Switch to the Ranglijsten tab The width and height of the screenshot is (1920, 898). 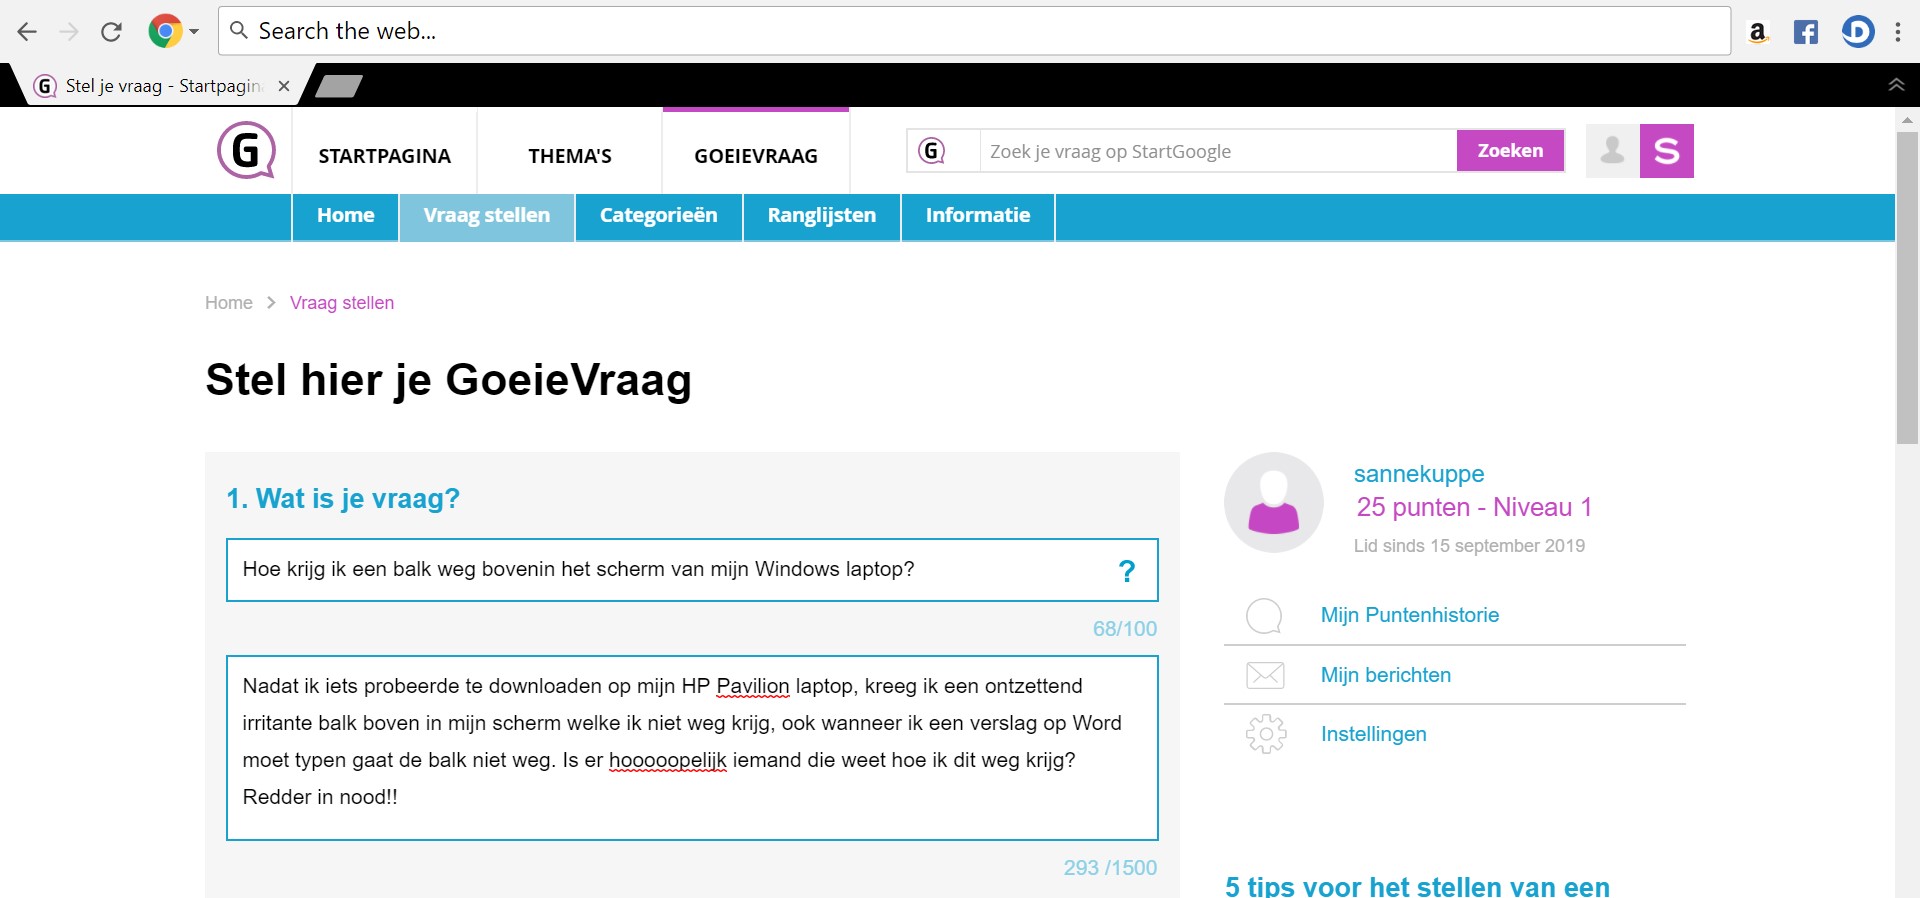tap(821, 216)
